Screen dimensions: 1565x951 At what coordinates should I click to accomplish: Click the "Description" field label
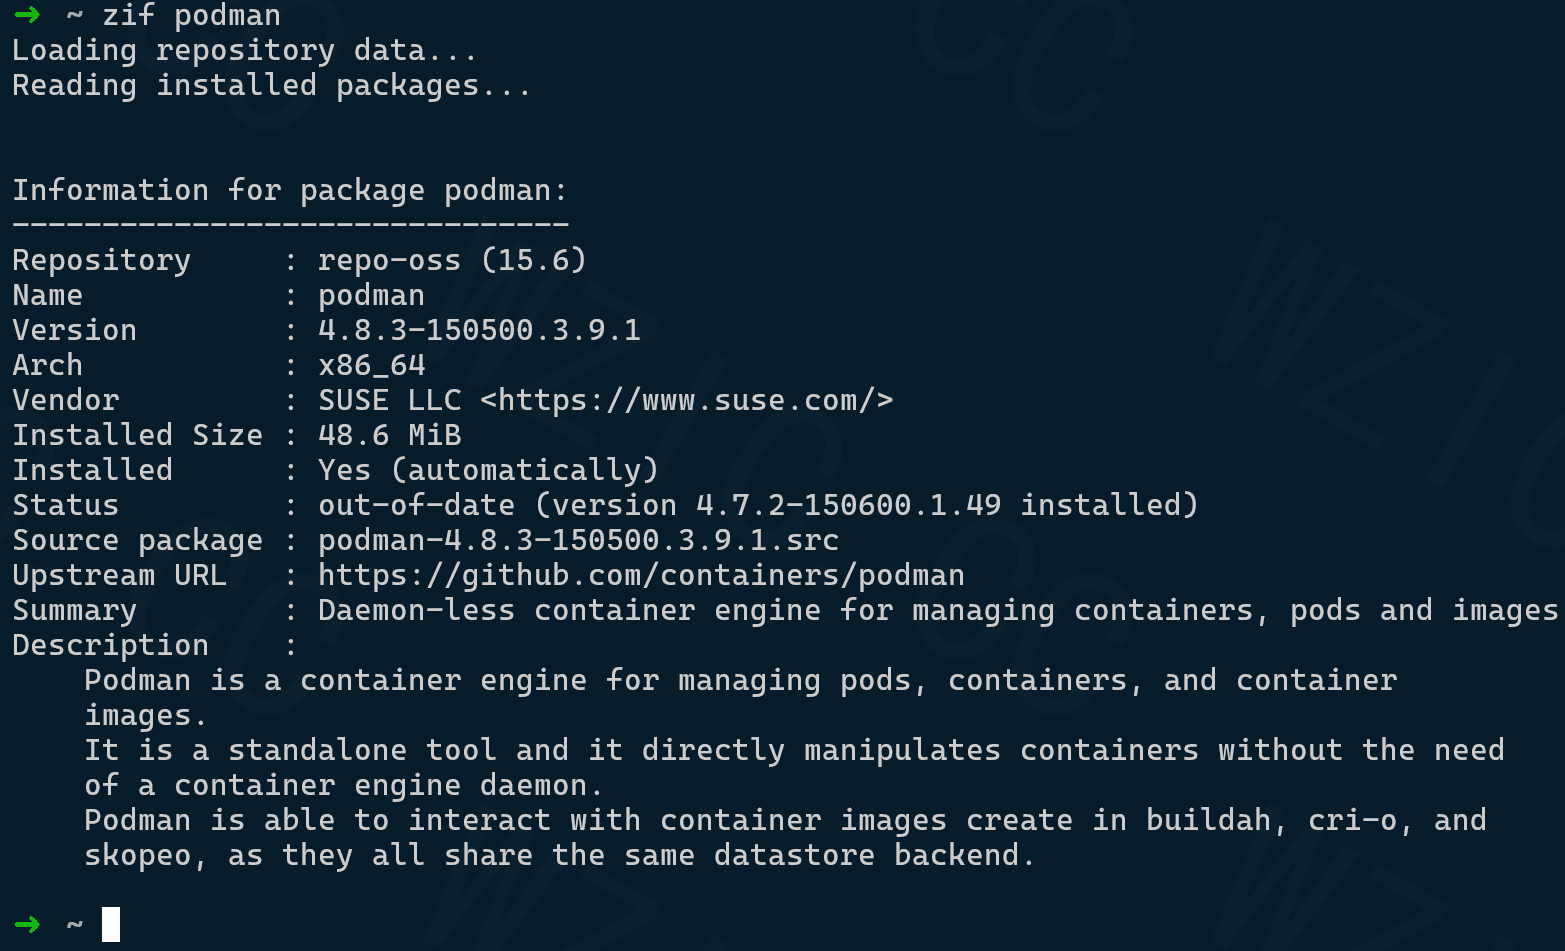coord(110,645)
